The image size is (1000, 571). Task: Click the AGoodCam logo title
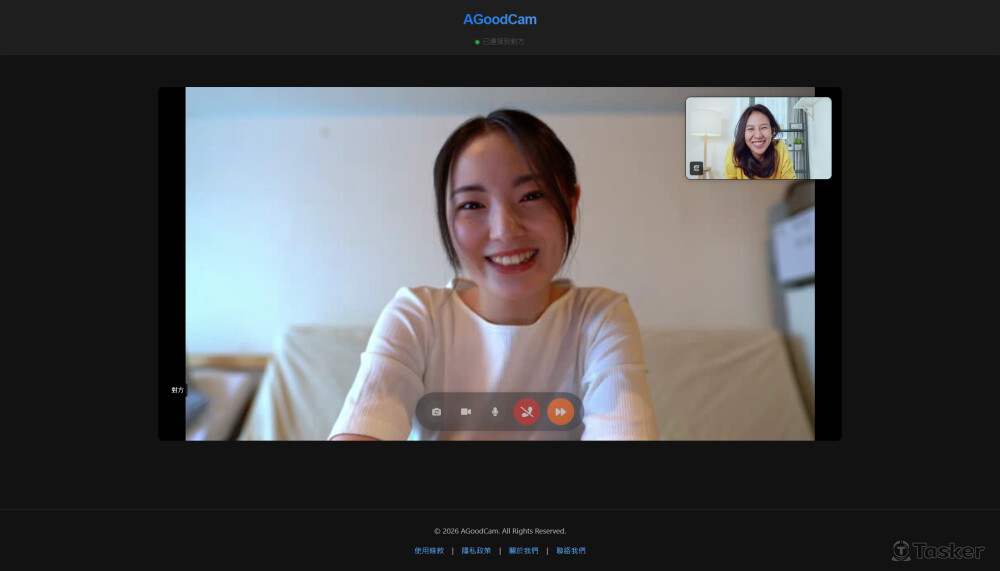500,19
